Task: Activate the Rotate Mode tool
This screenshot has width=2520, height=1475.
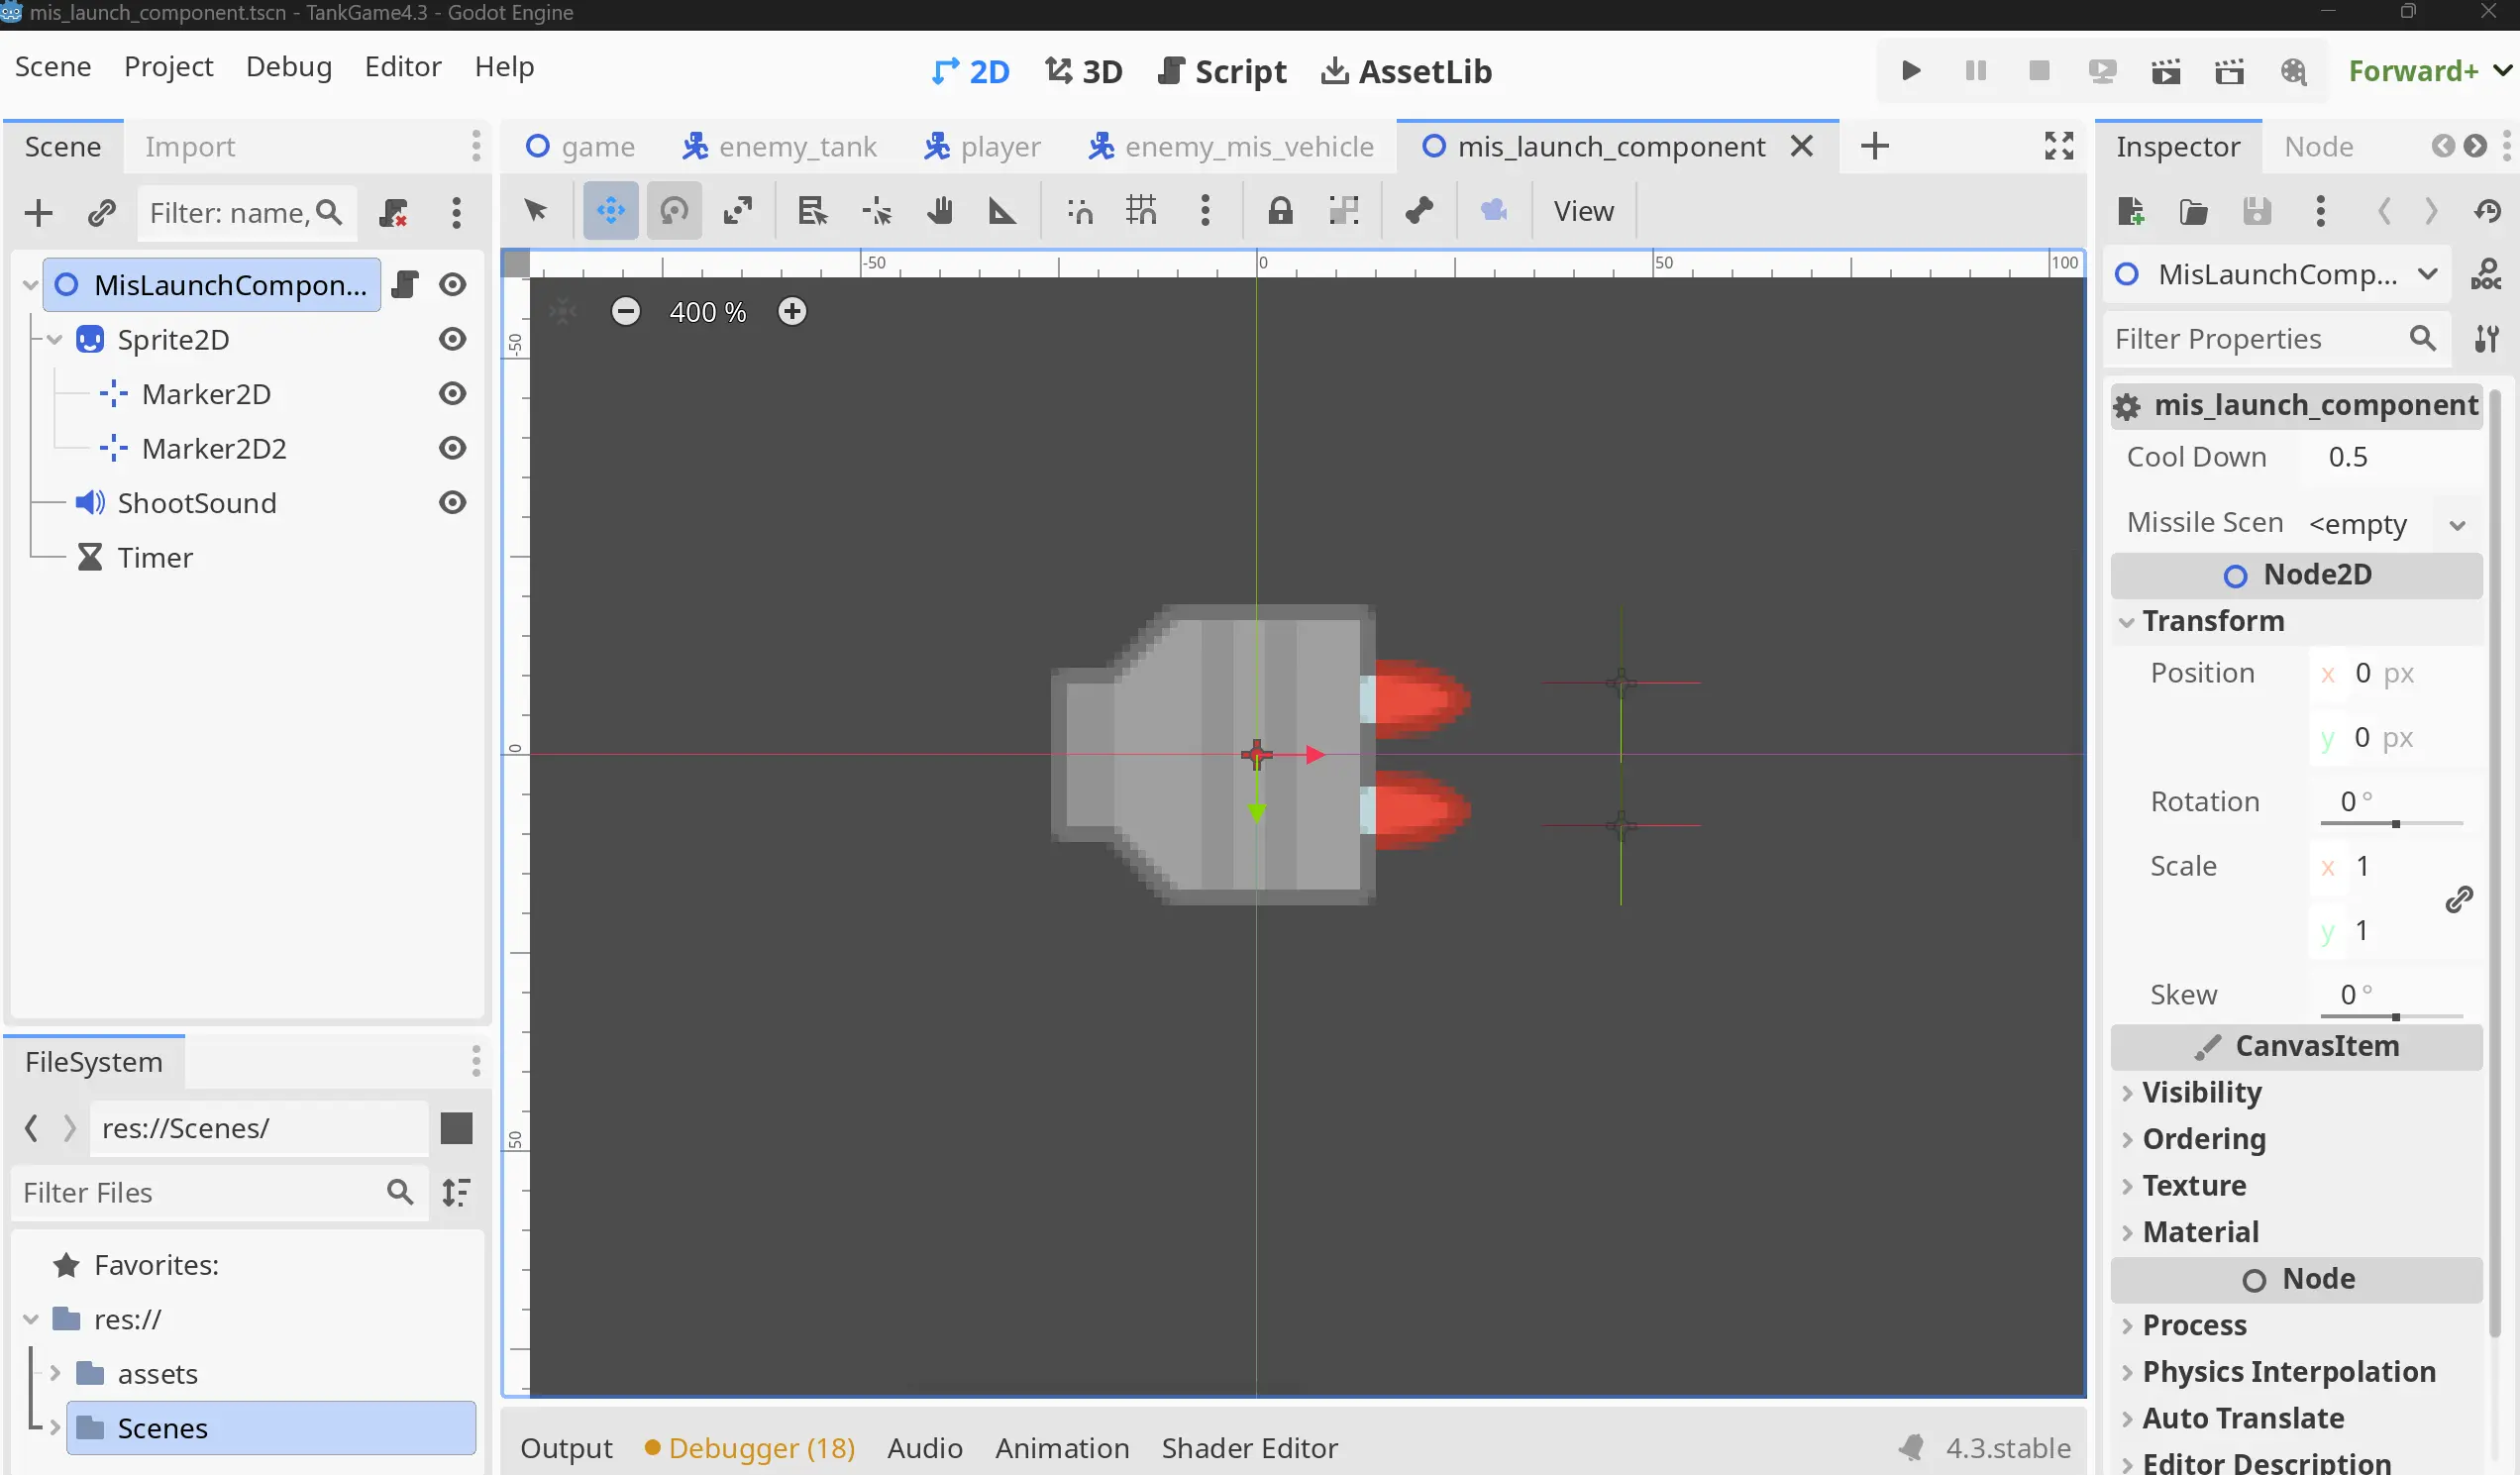Action: (674, 211)
